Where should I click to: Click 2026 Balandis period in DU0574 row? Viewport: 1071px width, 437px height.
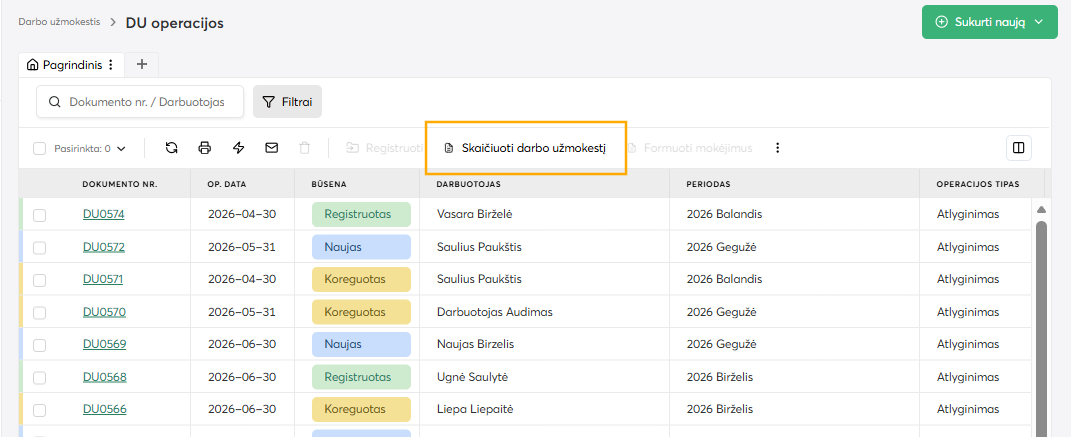pos(725,214)
